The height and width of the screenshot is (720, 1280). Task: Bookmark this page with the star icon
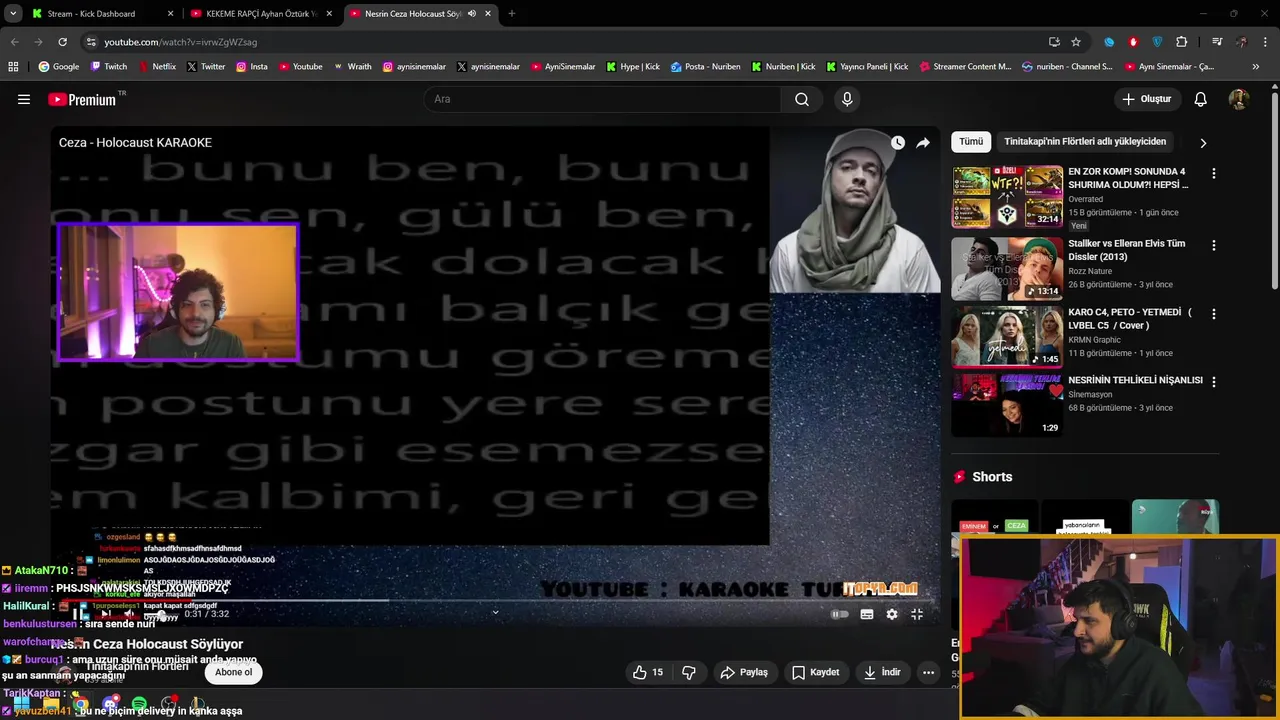tap(1076, 42)
